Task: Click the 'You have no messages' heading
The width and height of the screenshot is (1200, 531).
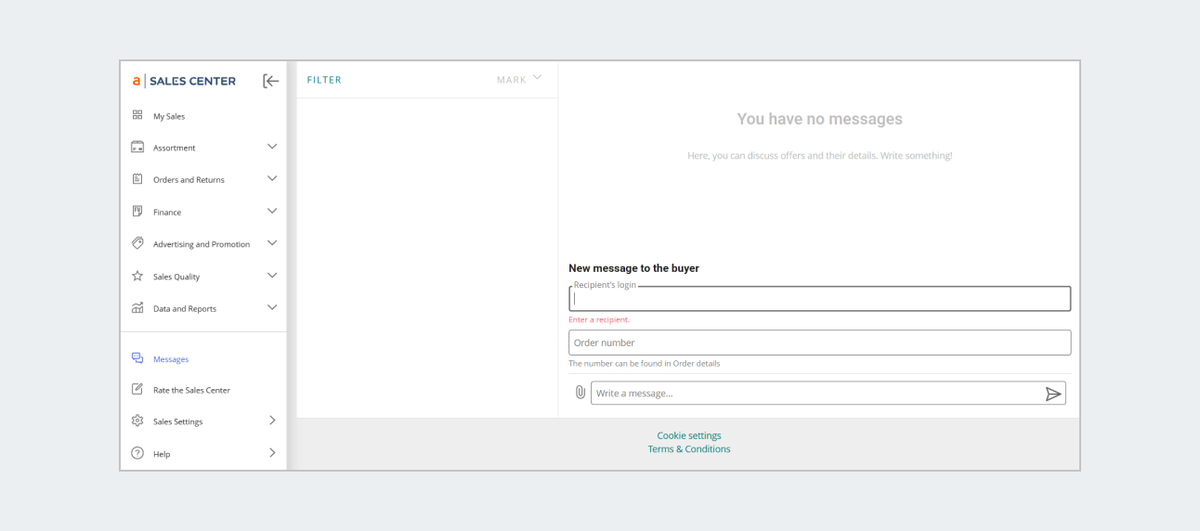Action: (820, 119)
